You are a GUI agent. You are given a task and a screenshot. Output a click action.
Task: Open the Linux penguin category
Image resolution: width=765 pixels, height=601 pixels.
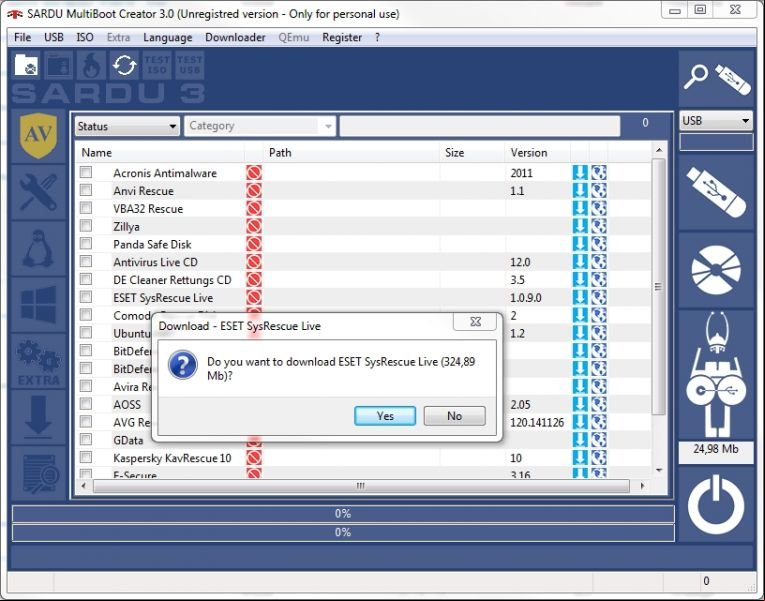click(39, 249)
